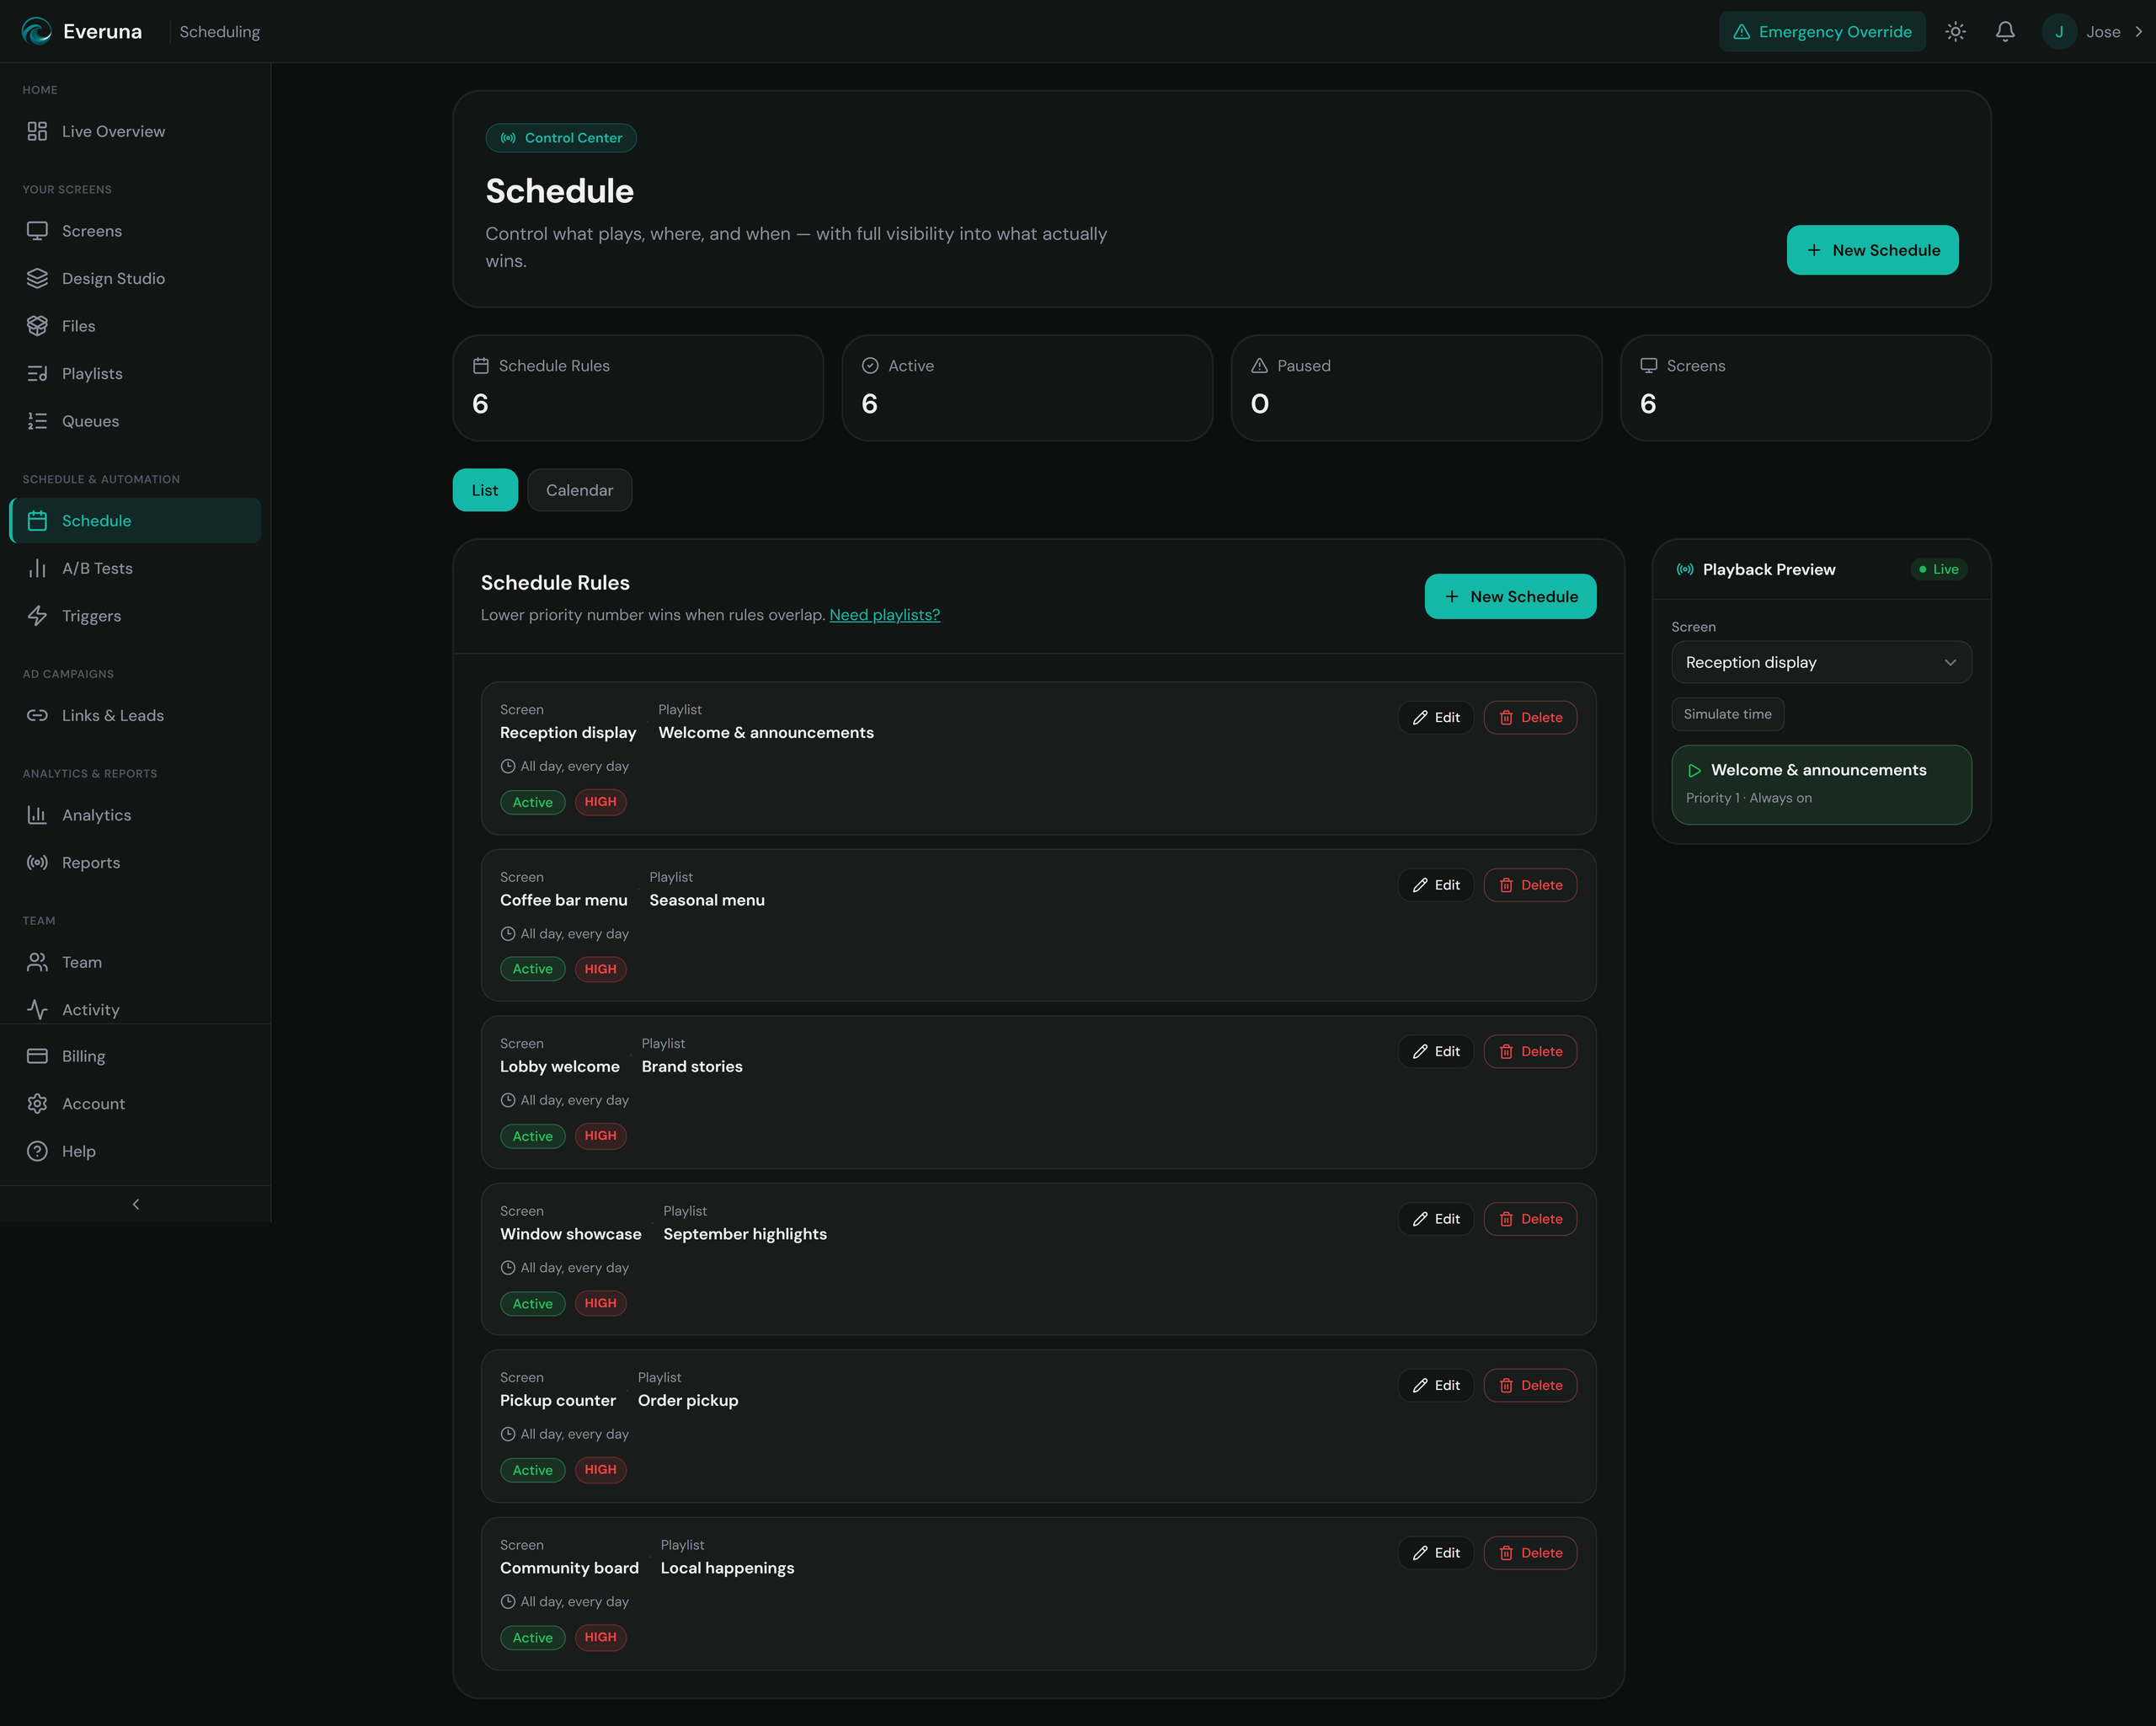
Task: Click the Welcome & announcements preview card
Action: [1821, 784]
